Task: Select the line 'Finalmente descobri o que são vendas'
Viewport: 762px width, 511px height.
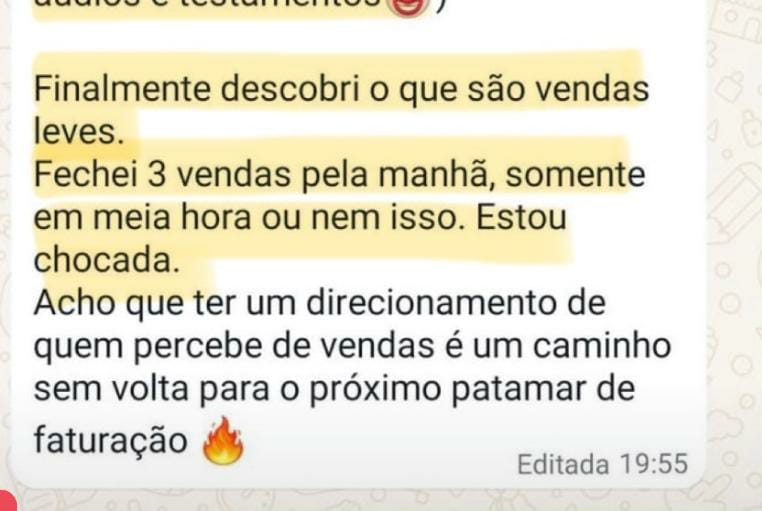Action: pyautogui.click(x=341, y=89)
